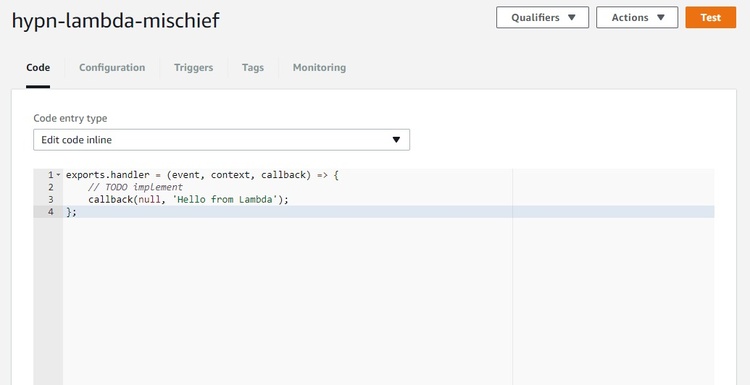Click line number 2 in the gutter
The height and width of the screenshot is (385, 750).
tap(51, 187)
